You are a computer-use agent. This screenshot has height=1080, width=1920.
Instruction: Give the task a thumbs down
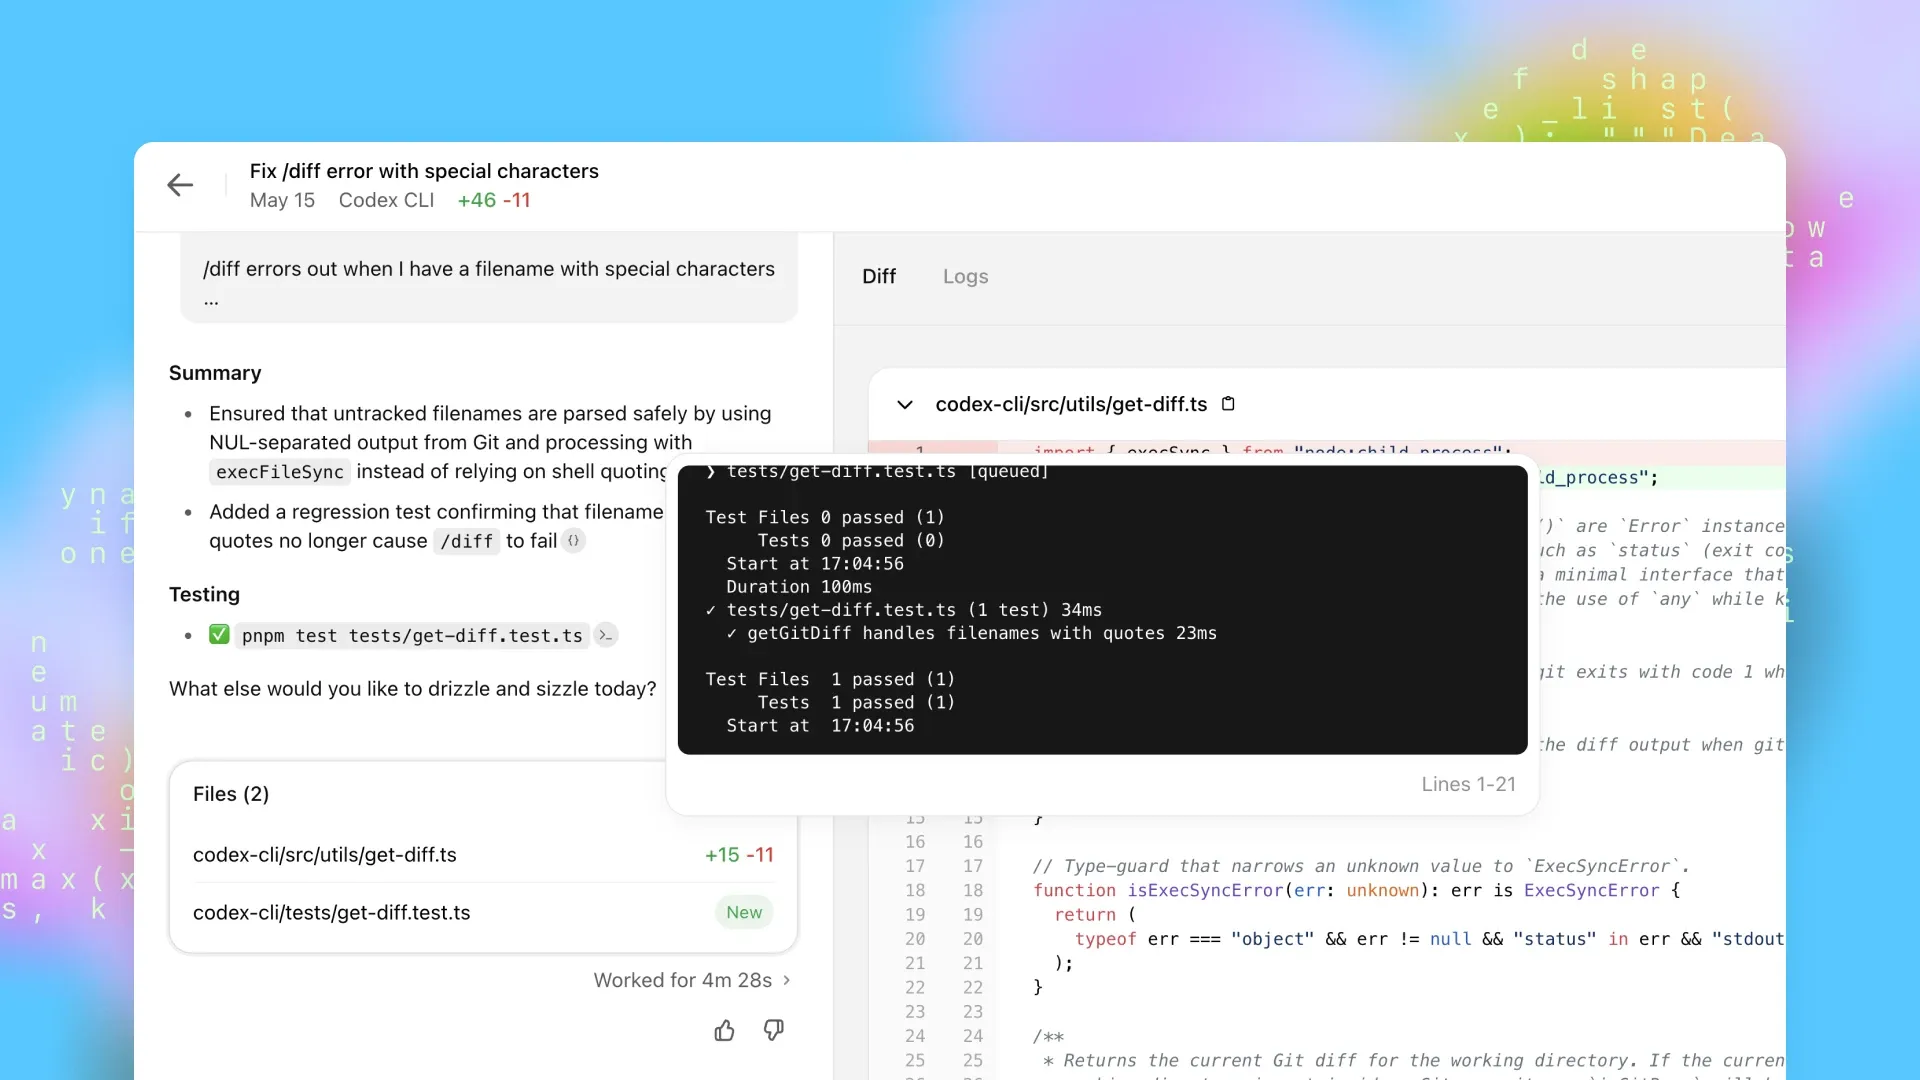pos(772,1030)
